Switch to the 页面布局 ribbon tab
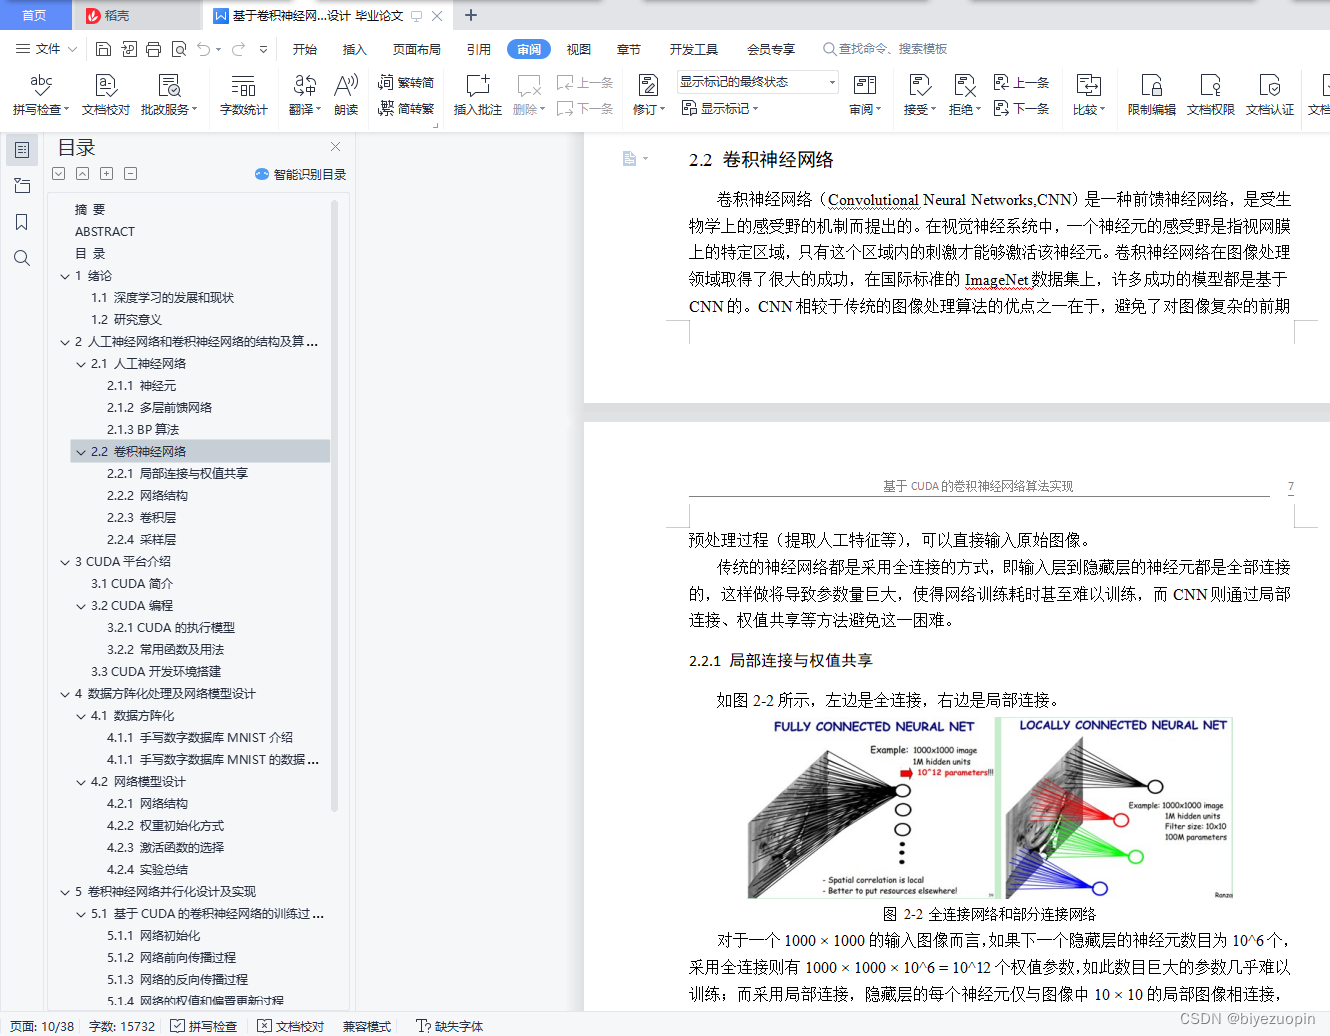 point(417,49)
